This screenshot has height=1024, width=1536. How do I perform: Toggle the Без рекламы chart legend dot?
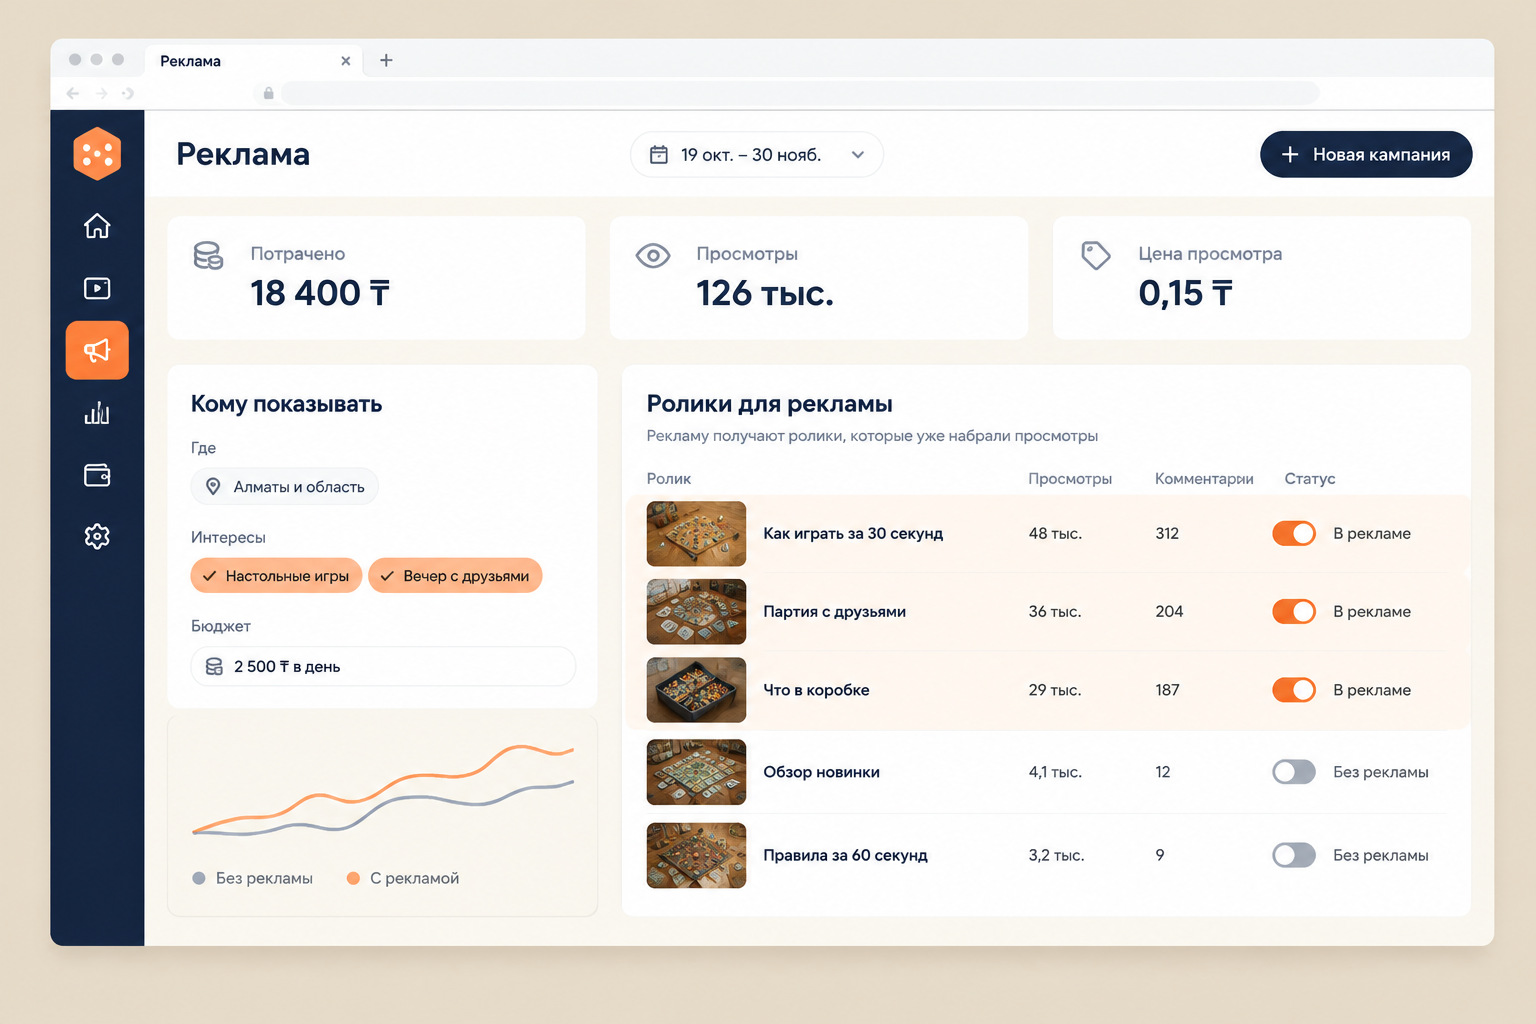click(199, 878)
